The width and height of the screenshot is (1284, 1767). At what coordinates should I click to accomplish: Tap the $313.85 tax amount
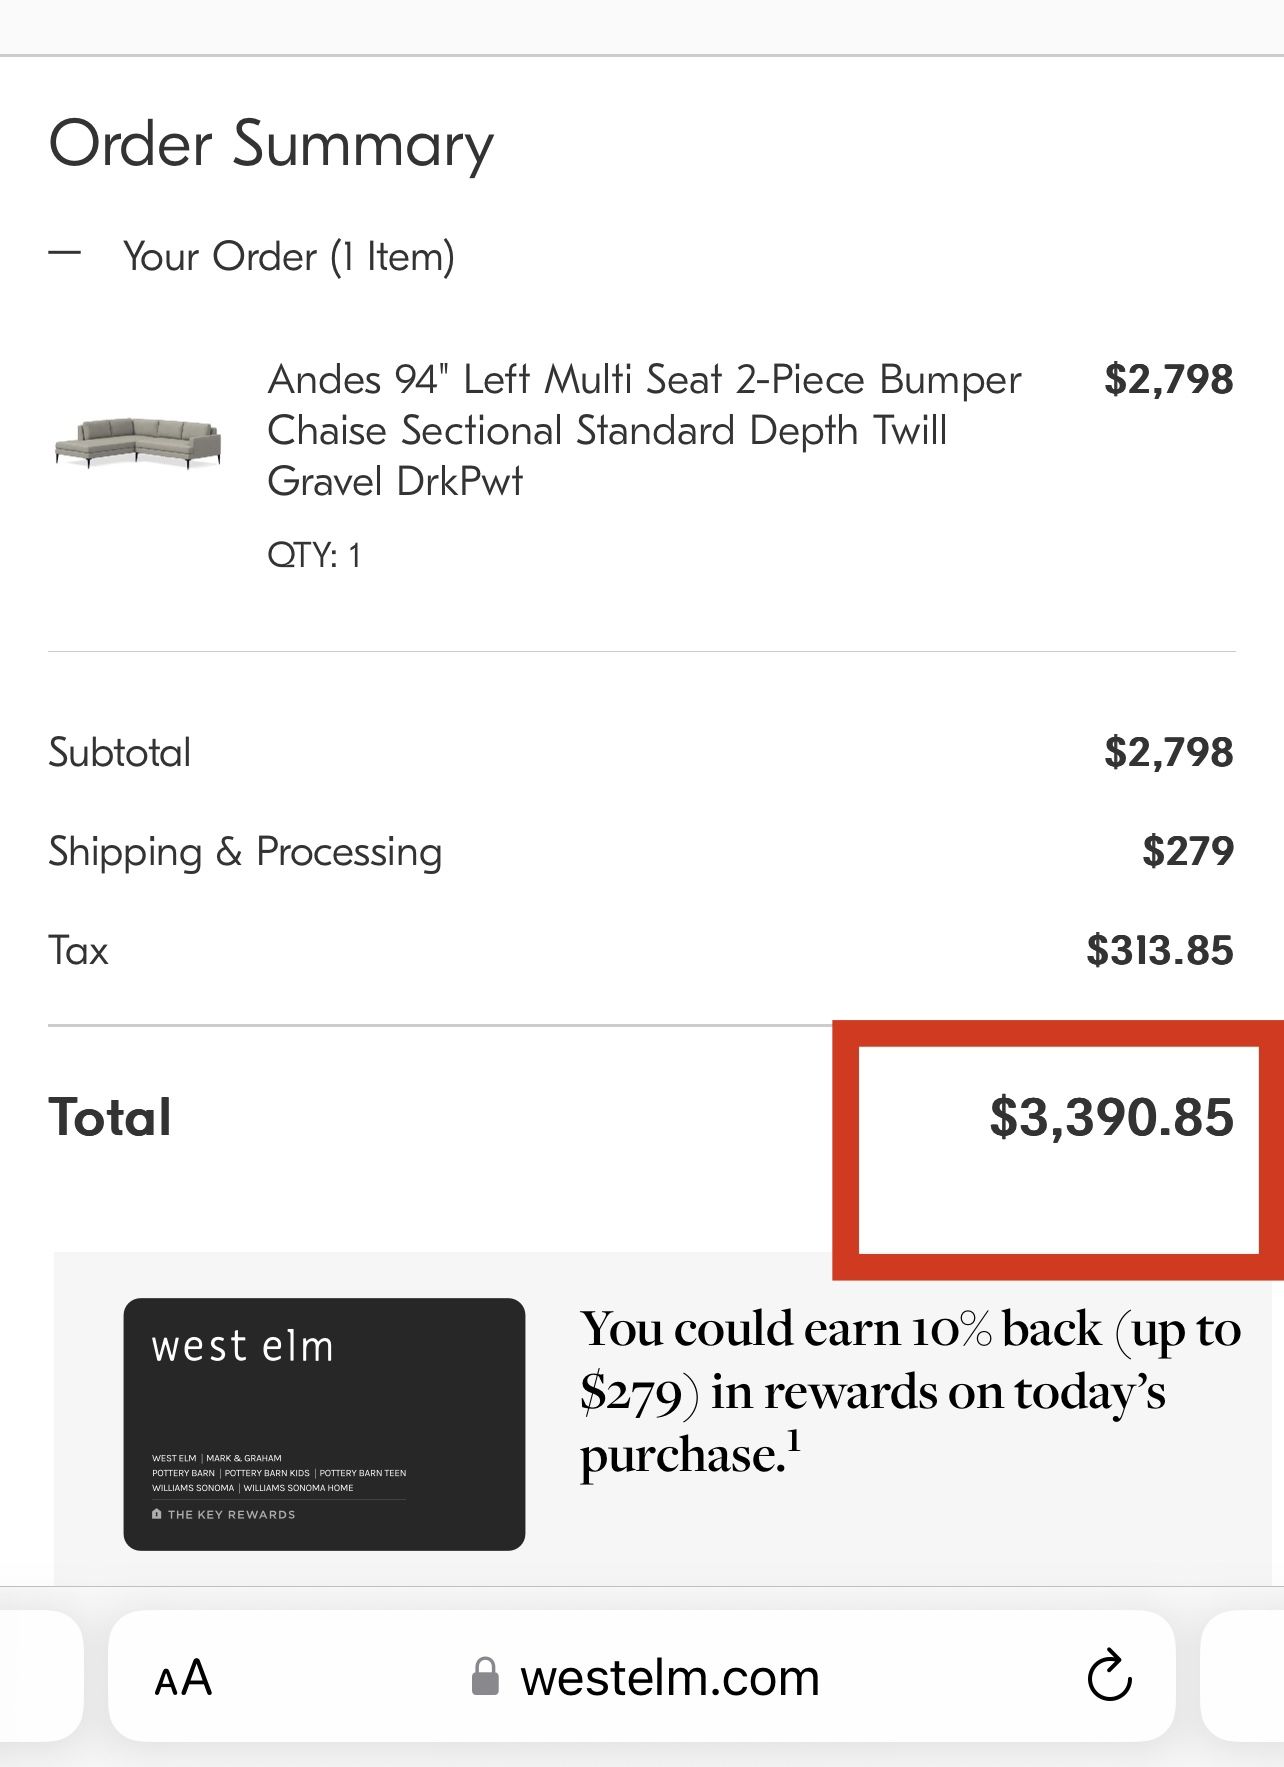pyautogui.click(x=1160, y=950)
